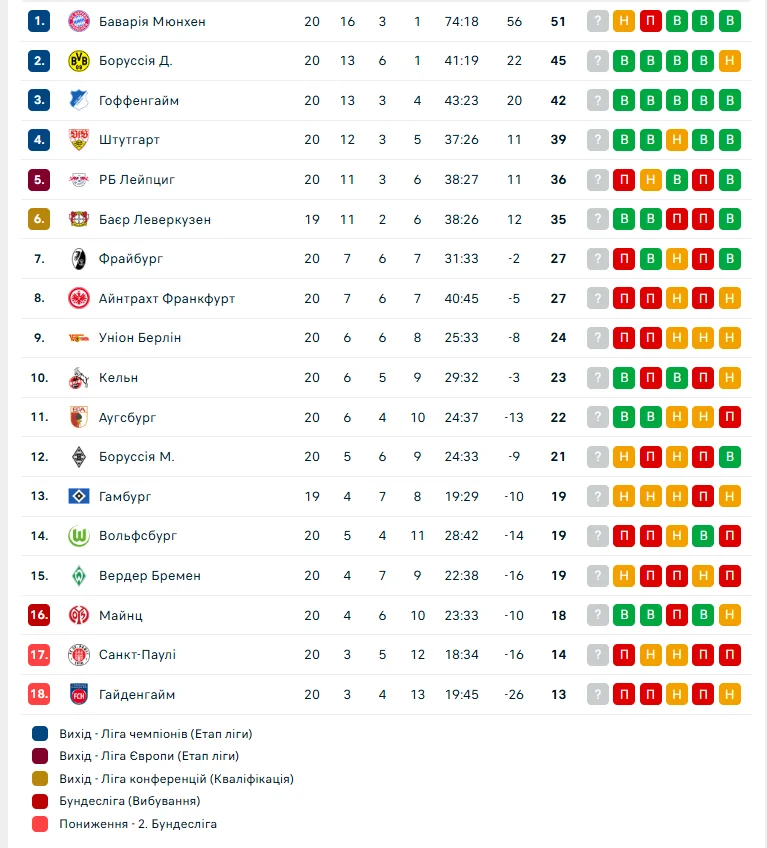Image resolution: width=767 pixels, height=848 pixels.
Task: Click the Werder Bremen diamond logo
Action: point(79,576)
